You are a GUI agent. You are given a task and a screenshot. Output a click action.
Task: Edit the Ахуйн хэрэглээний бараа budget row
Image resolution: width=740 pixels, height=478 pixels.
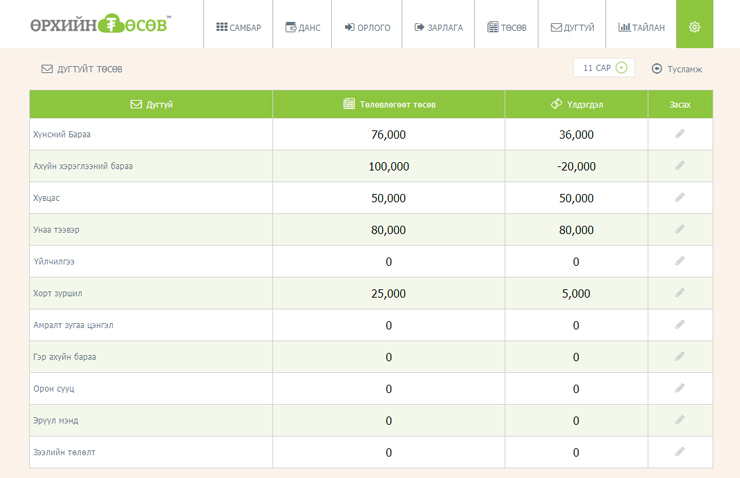coord(680,166)
